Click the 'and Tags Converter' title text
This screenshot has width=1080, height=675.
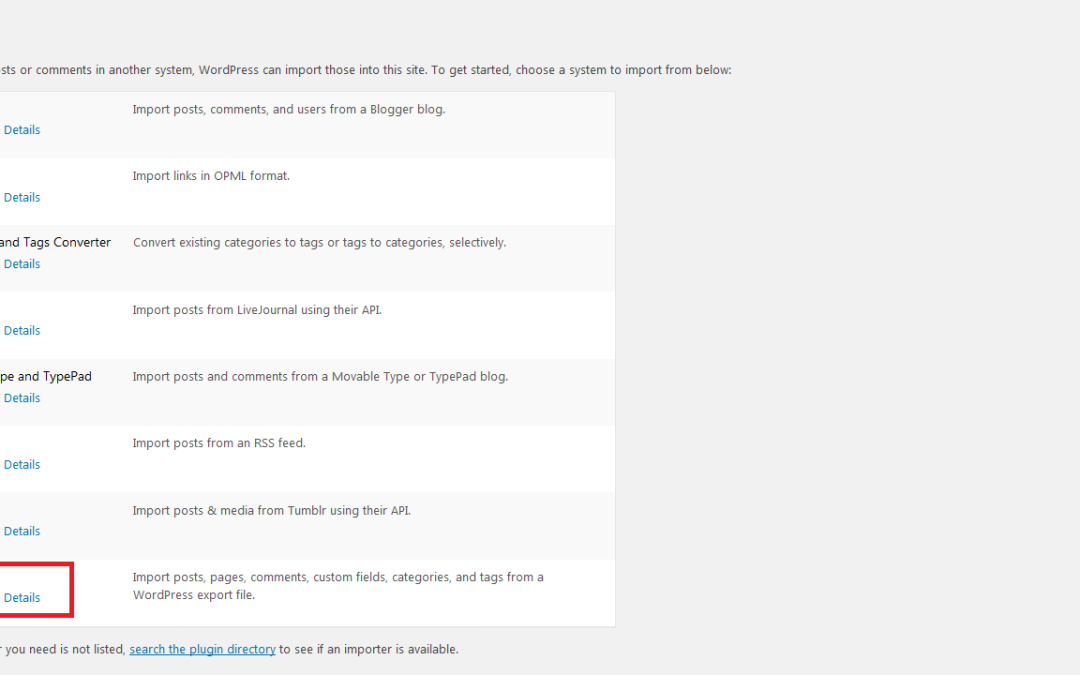(55, 242)
